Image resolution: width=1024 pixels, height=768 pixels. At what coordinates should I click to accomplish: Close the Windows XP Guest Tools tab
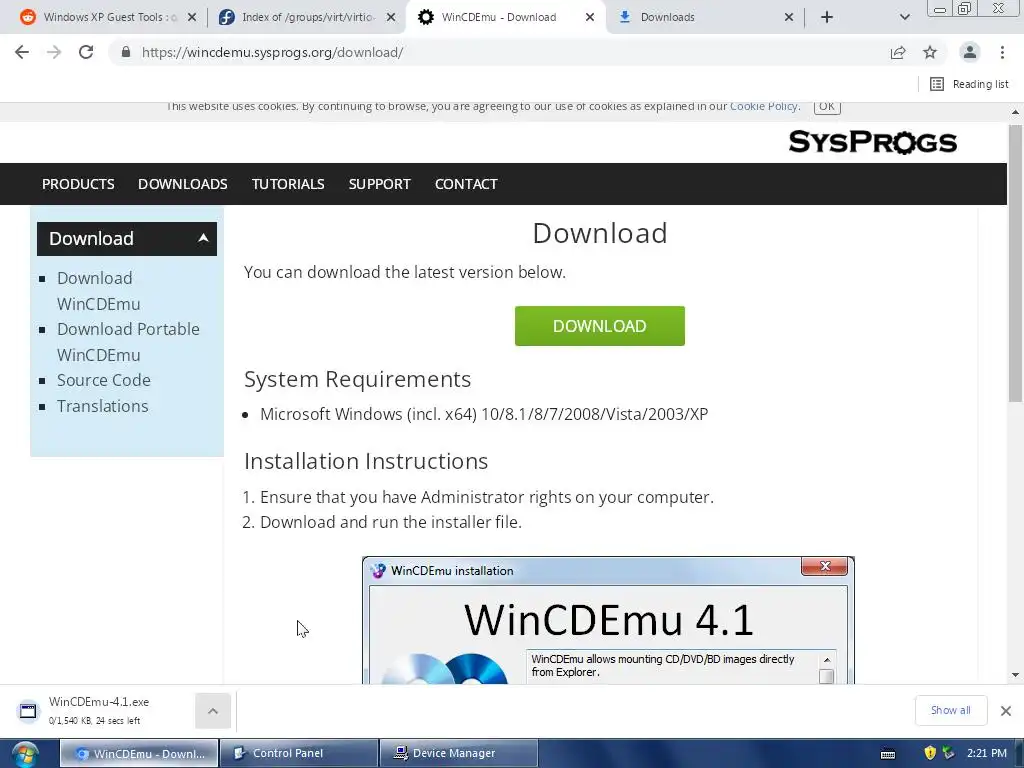click(x=192, y=17)
